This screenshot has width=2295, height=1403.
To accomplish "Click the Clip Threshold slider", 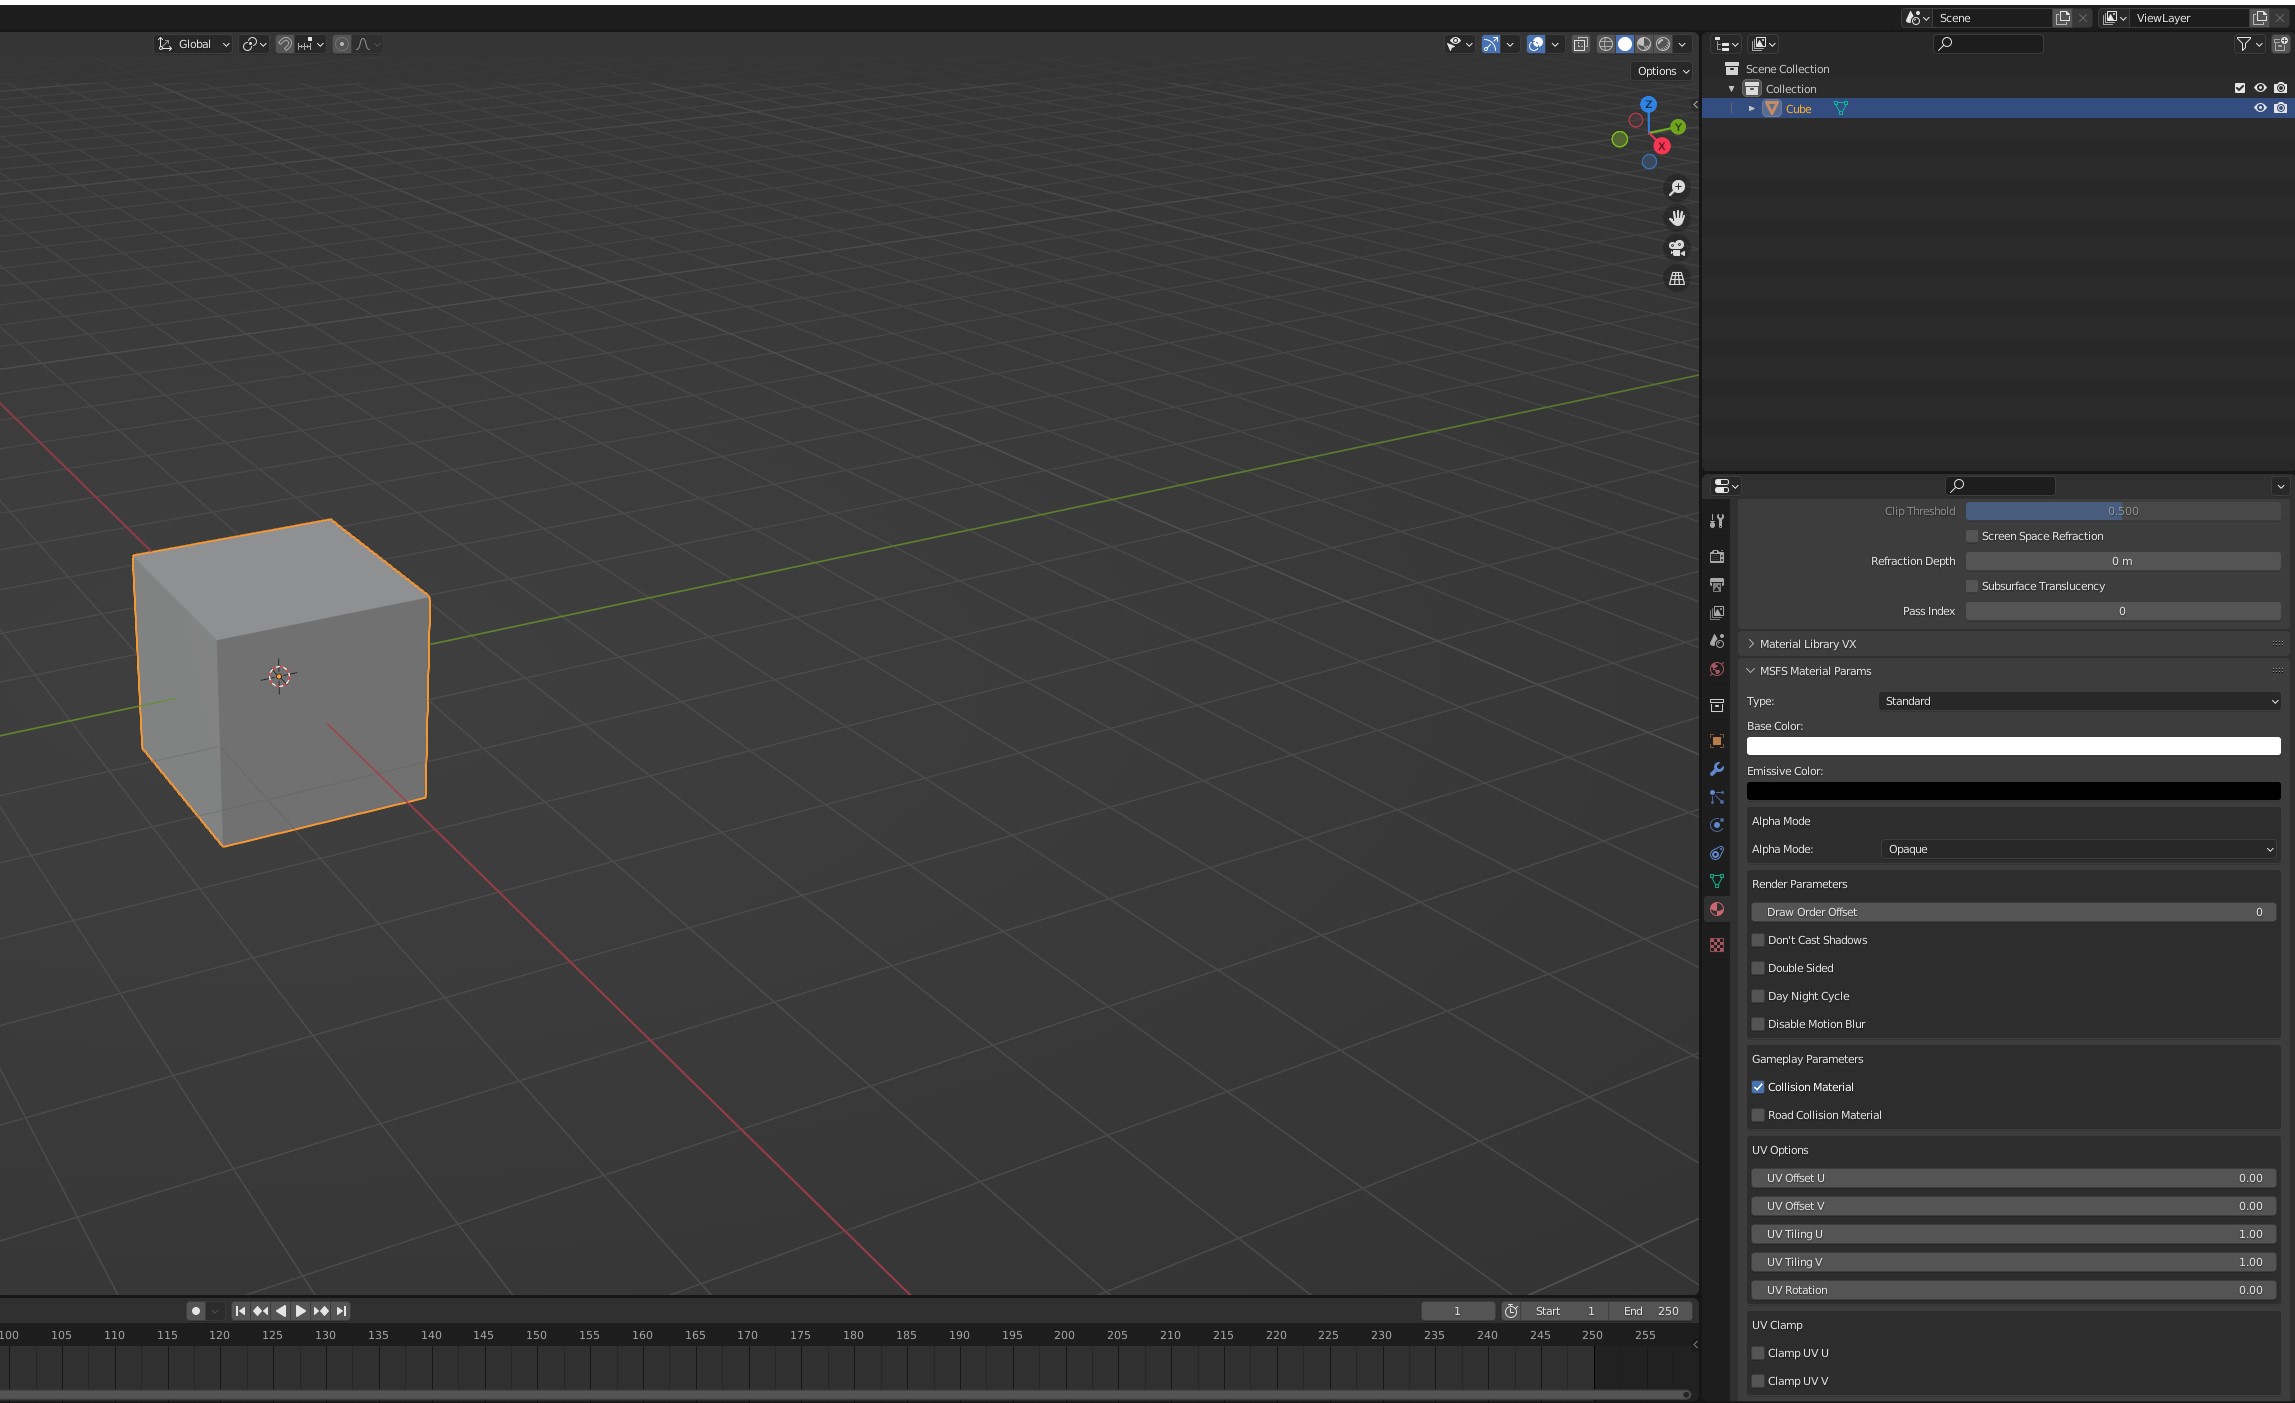I will 2123,511.
